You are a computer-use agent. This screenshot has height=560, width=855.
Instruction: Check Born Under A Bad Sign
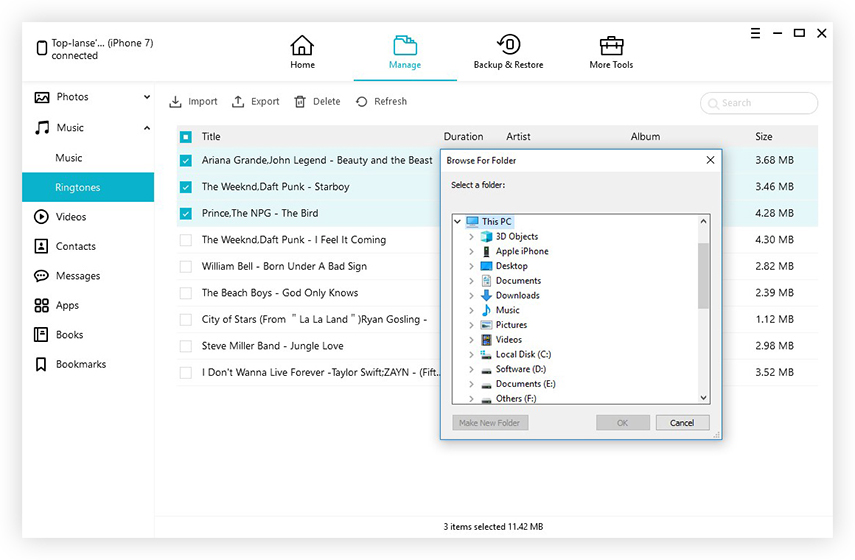point(186,267)
